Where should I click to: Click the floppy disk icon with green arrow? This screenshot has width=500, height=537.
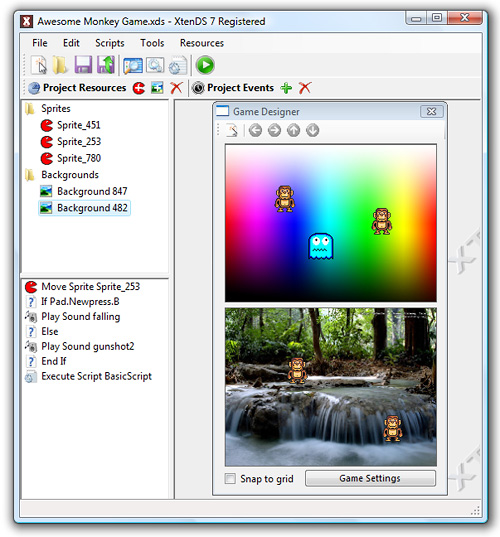(x=105, y=65)
